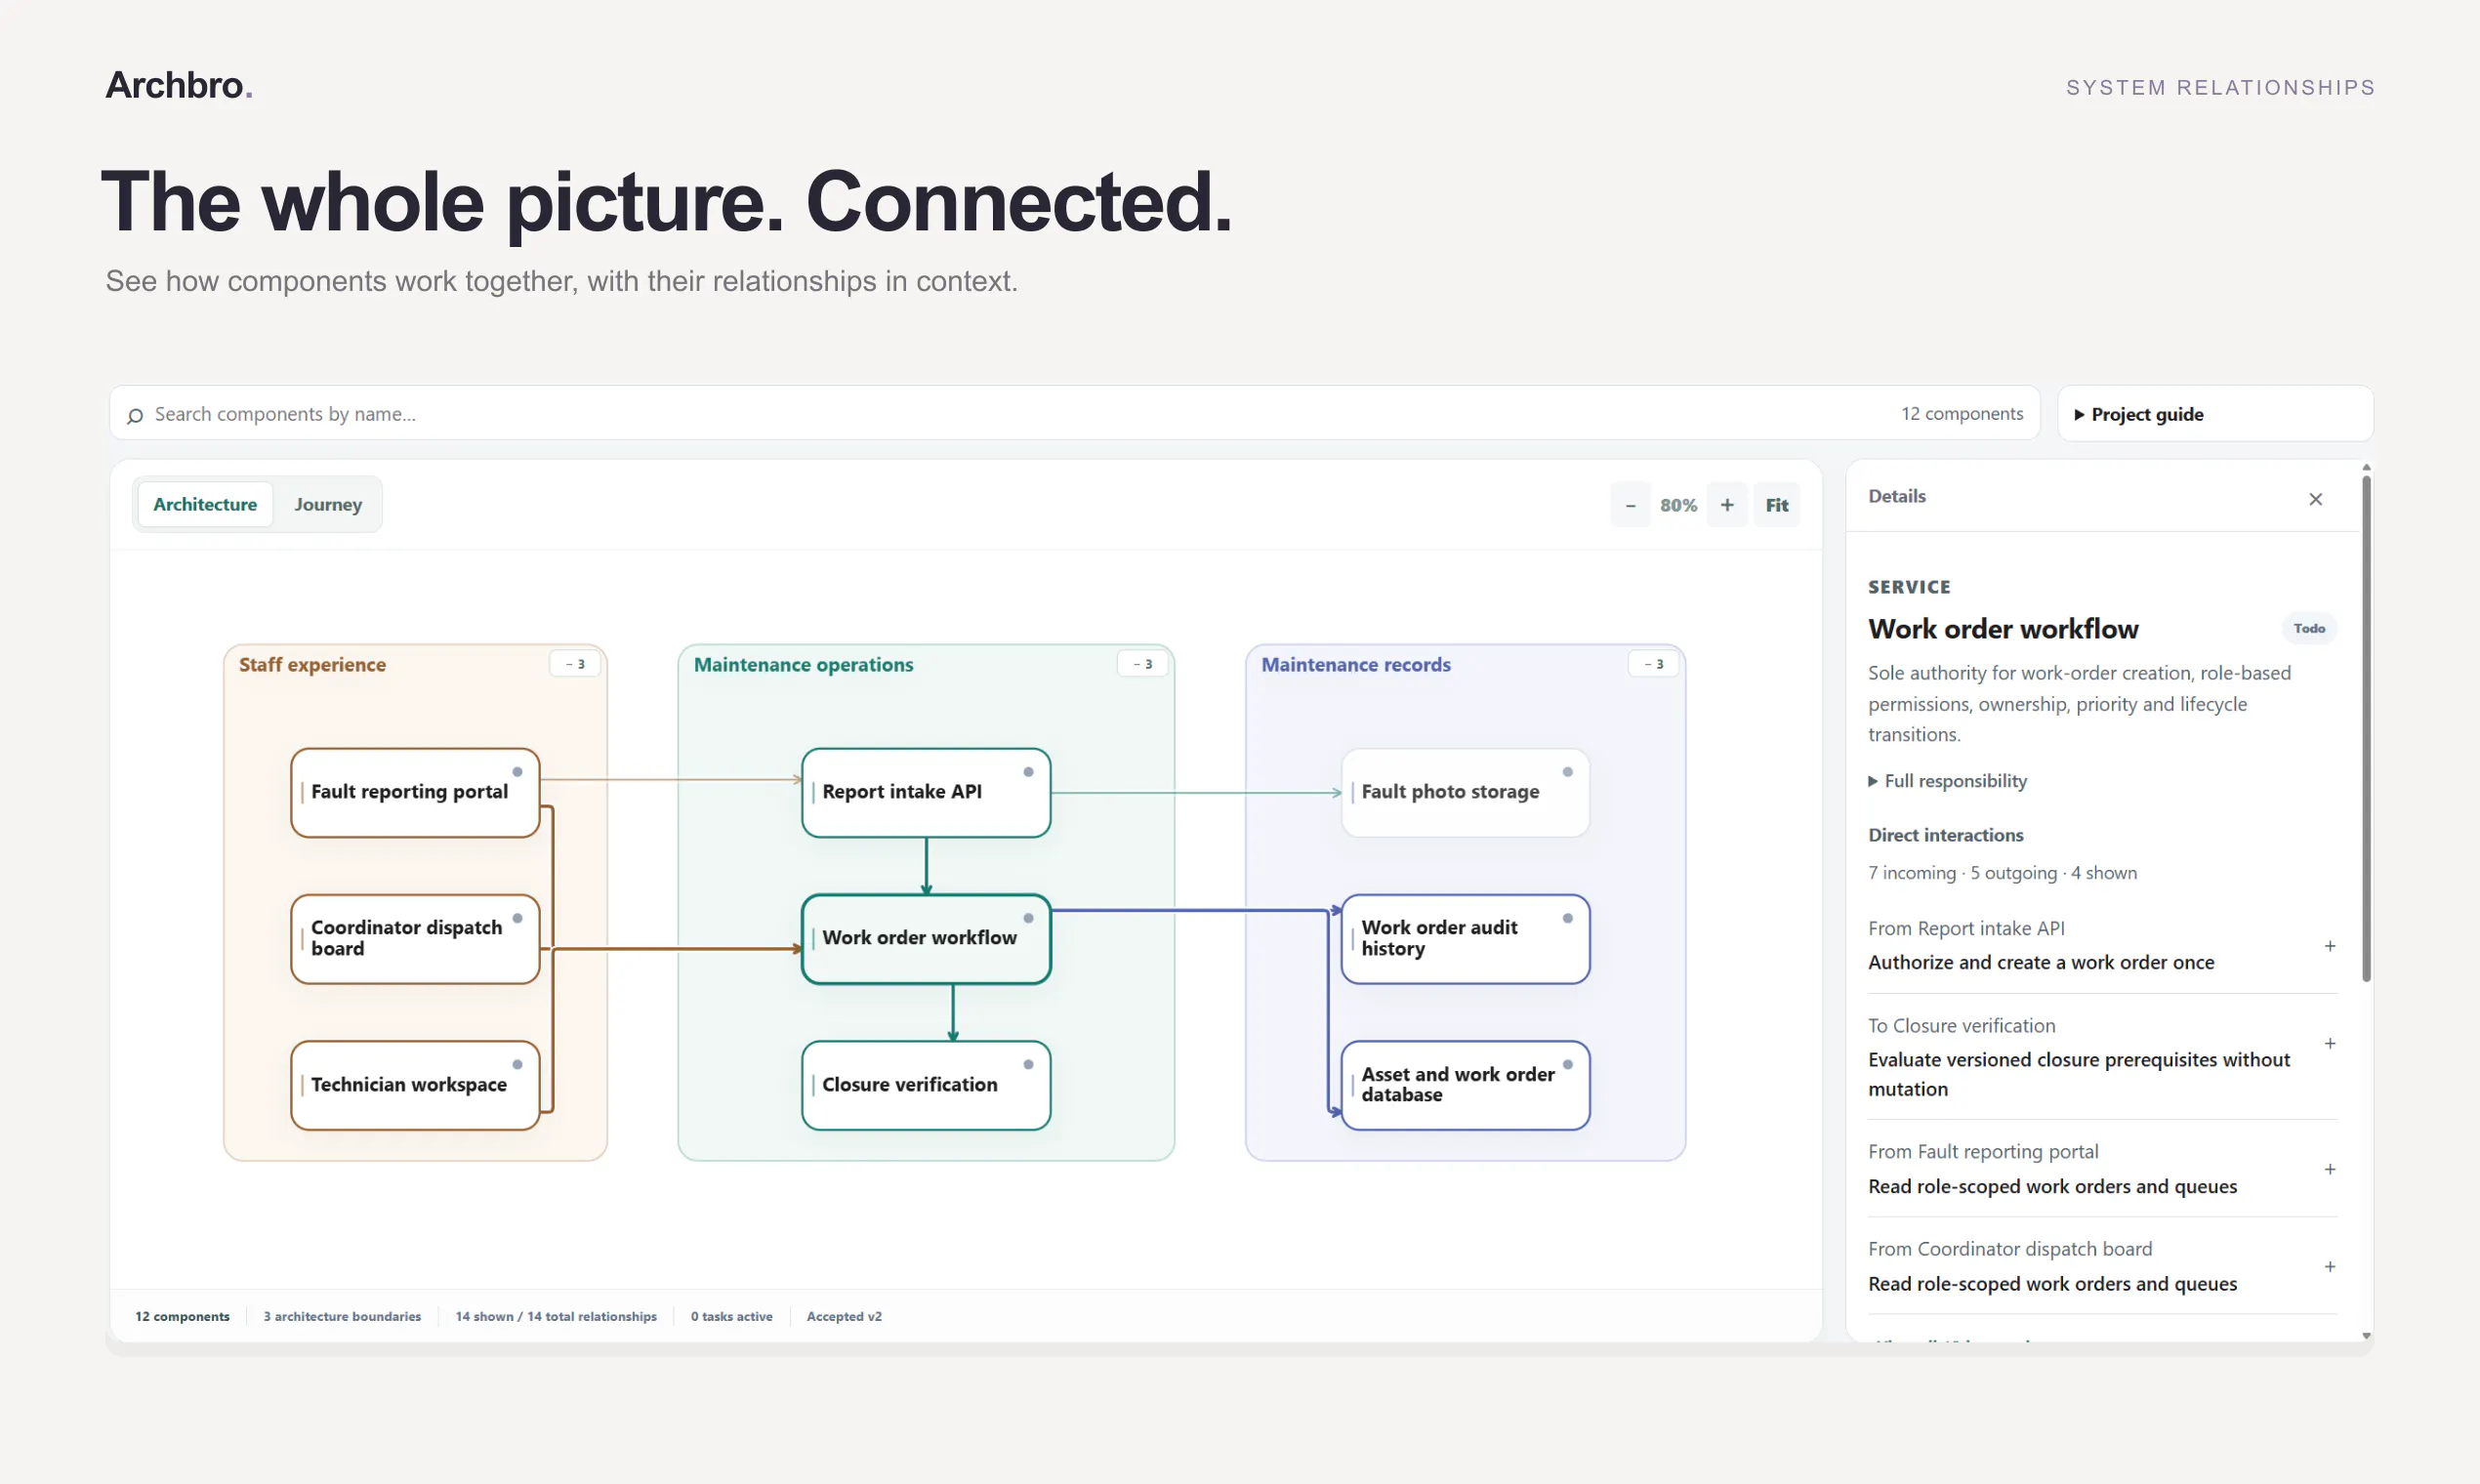The width and height of the screenshot is (2480, 1484).
Task: Click 'Accepted v2' status entry
Action: (844, 1316)
